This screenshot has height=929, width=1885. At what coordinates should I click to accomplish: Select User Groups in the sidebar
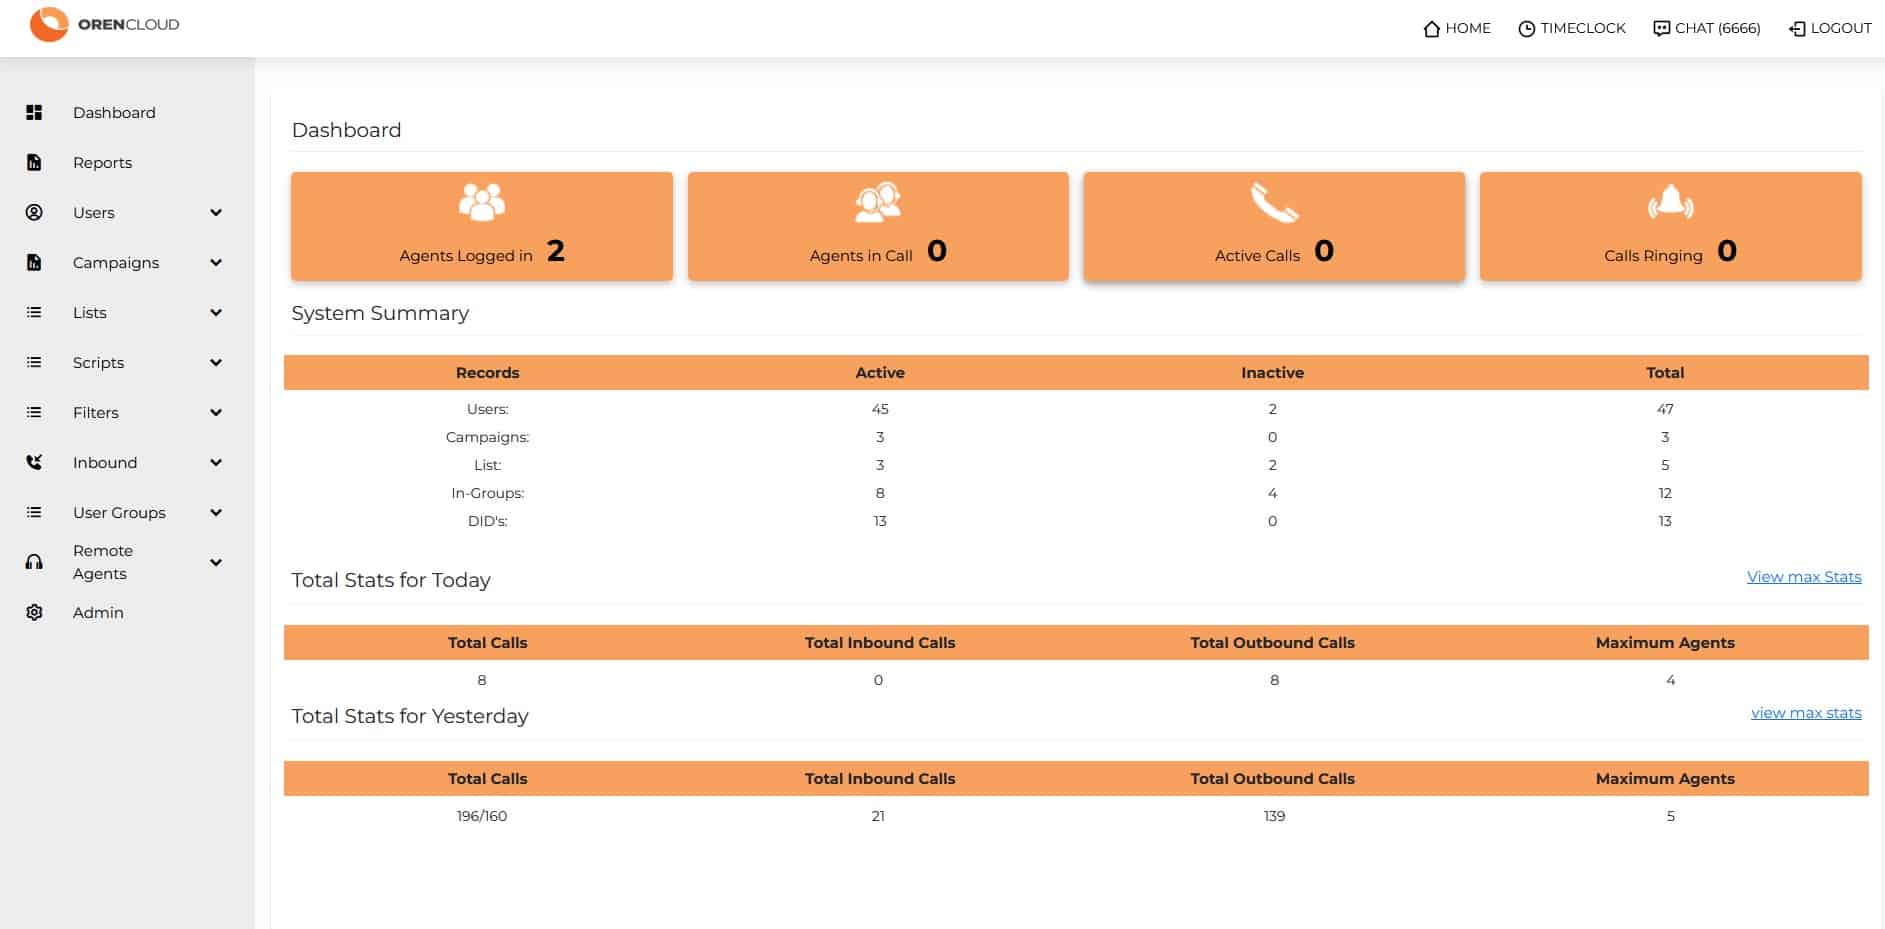click(119, 513)
